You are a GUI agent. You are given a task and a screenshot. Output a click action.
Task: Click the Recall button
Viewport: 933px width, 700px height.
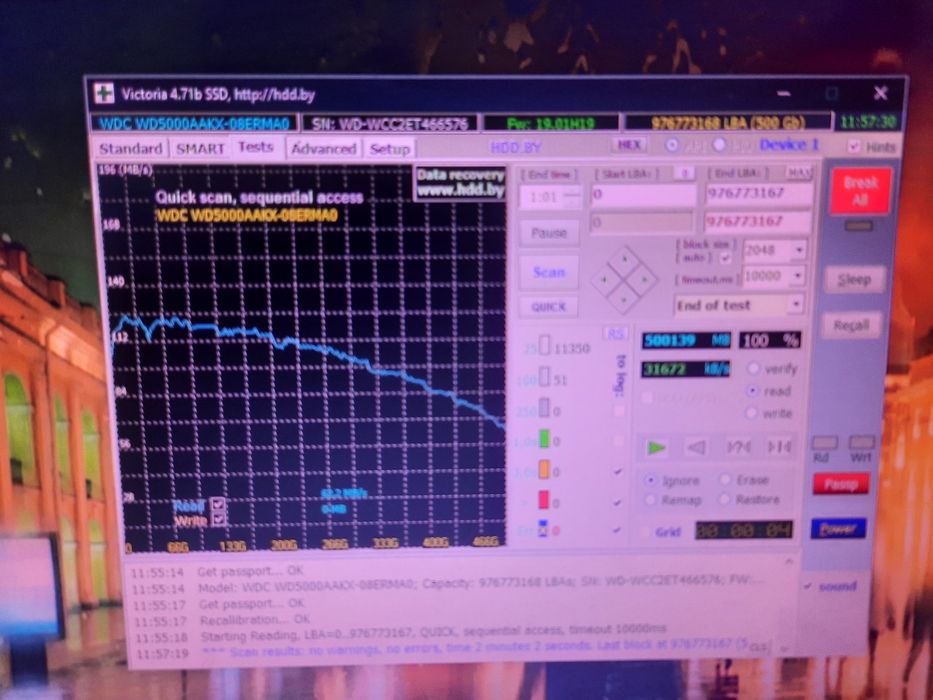pos(851,326)
